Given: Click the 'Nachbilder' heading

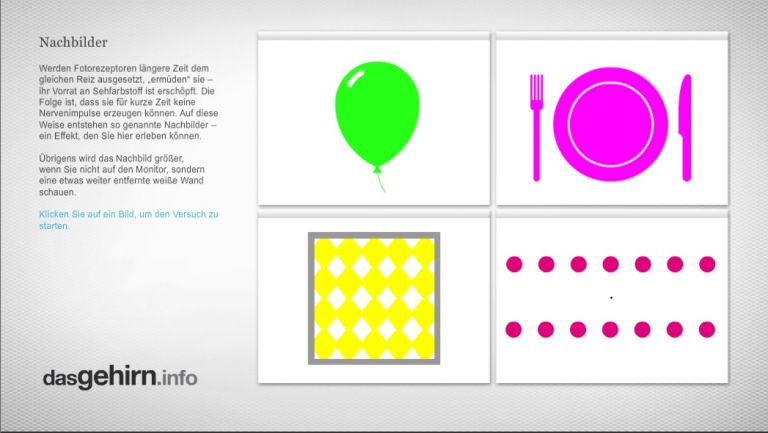Looking at the screenshot, I should 73,43.
